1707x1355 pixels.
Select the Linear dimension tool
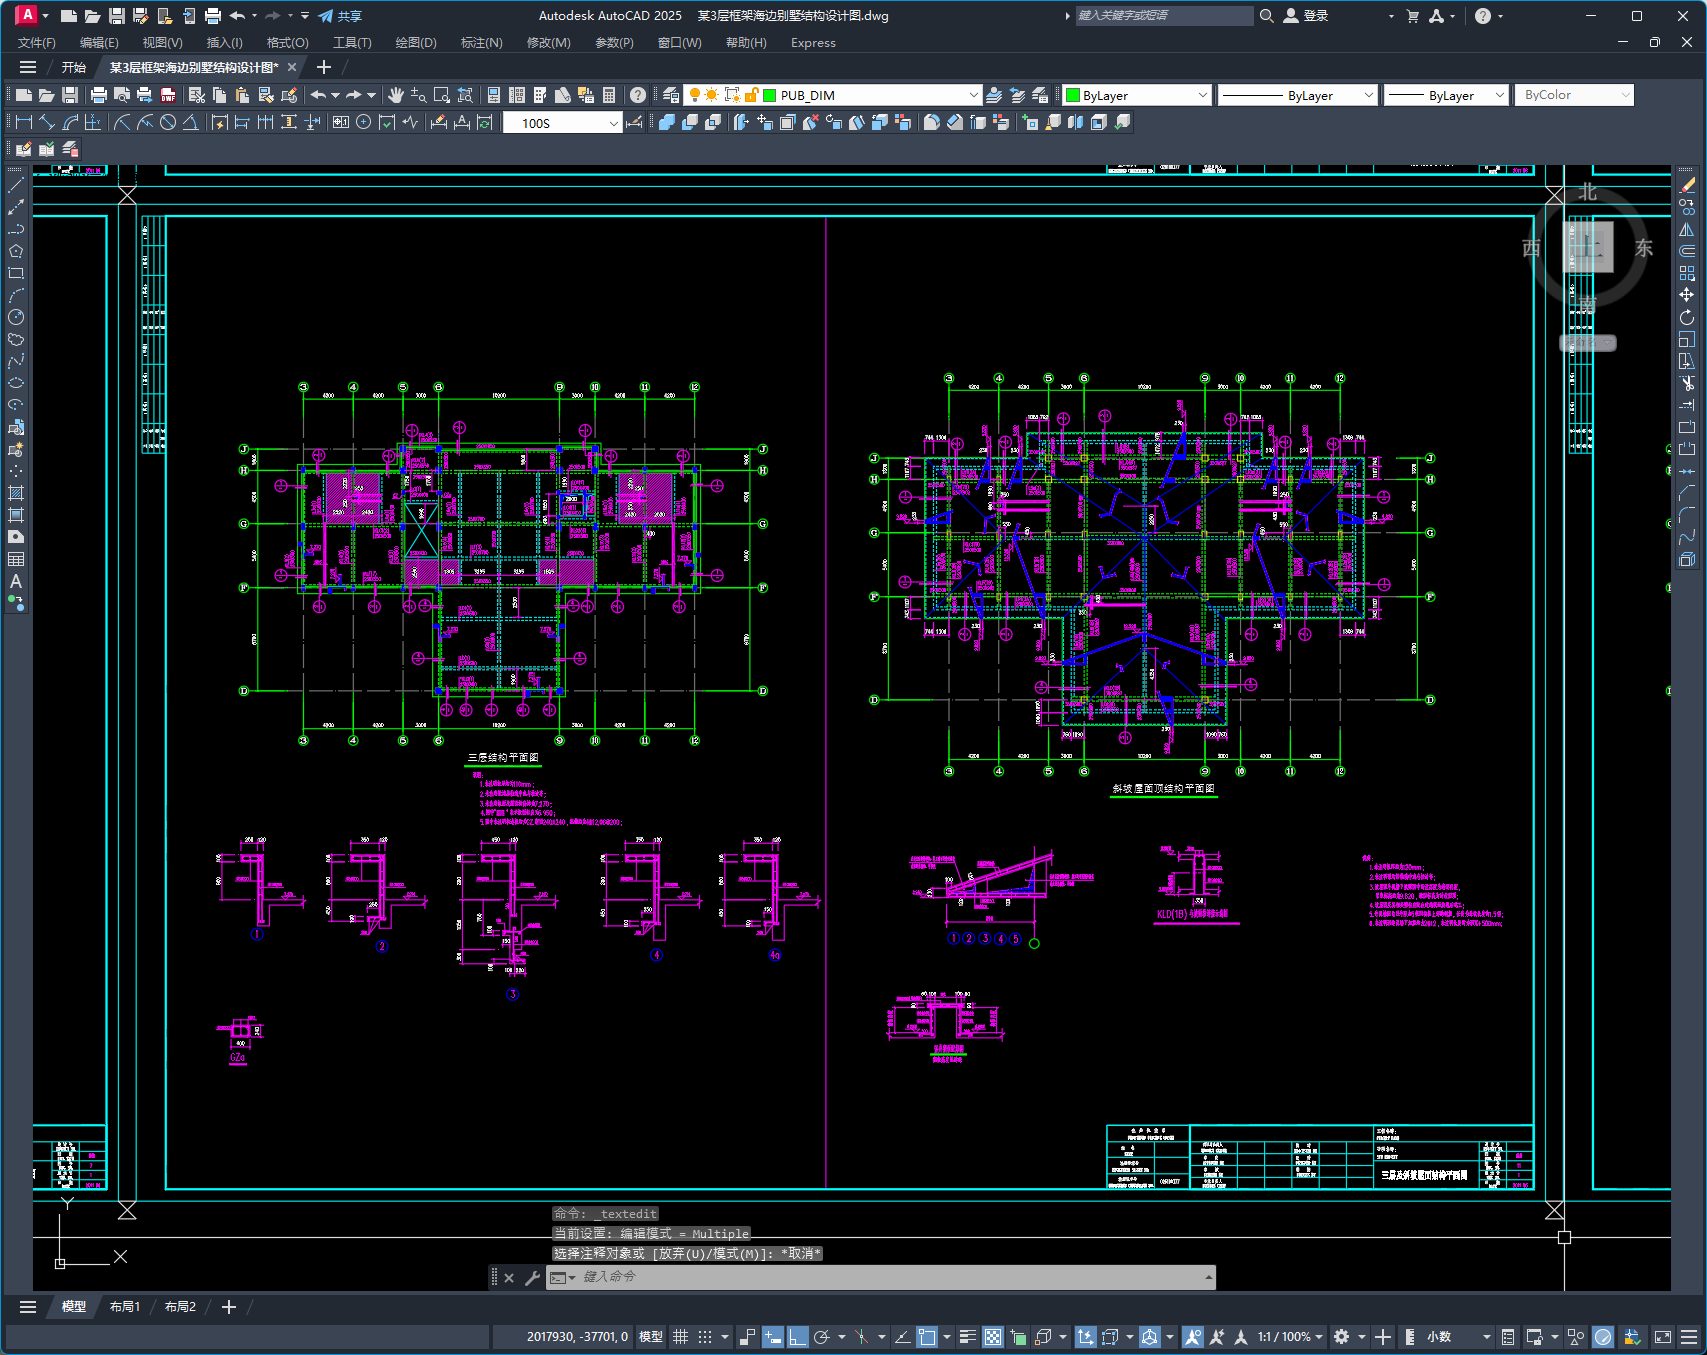[24, 122]
